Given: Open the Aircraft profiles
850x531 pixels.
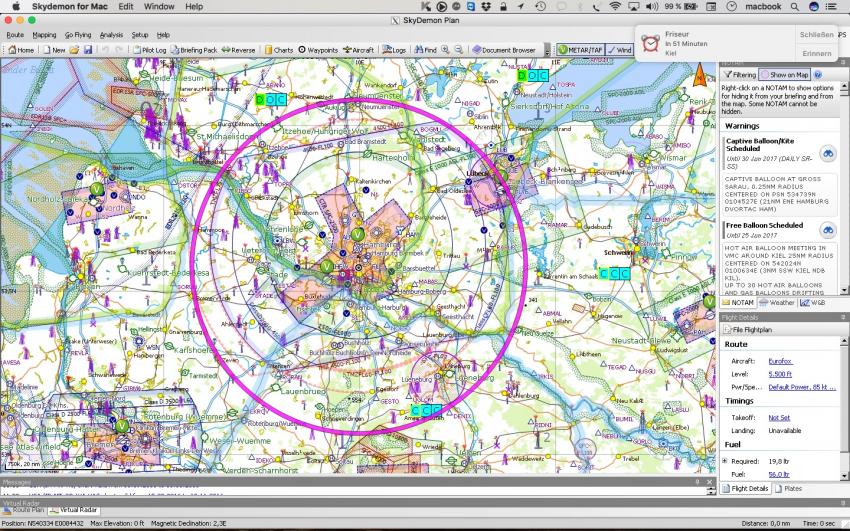Looking at the screenshot, I should point(358,50).
